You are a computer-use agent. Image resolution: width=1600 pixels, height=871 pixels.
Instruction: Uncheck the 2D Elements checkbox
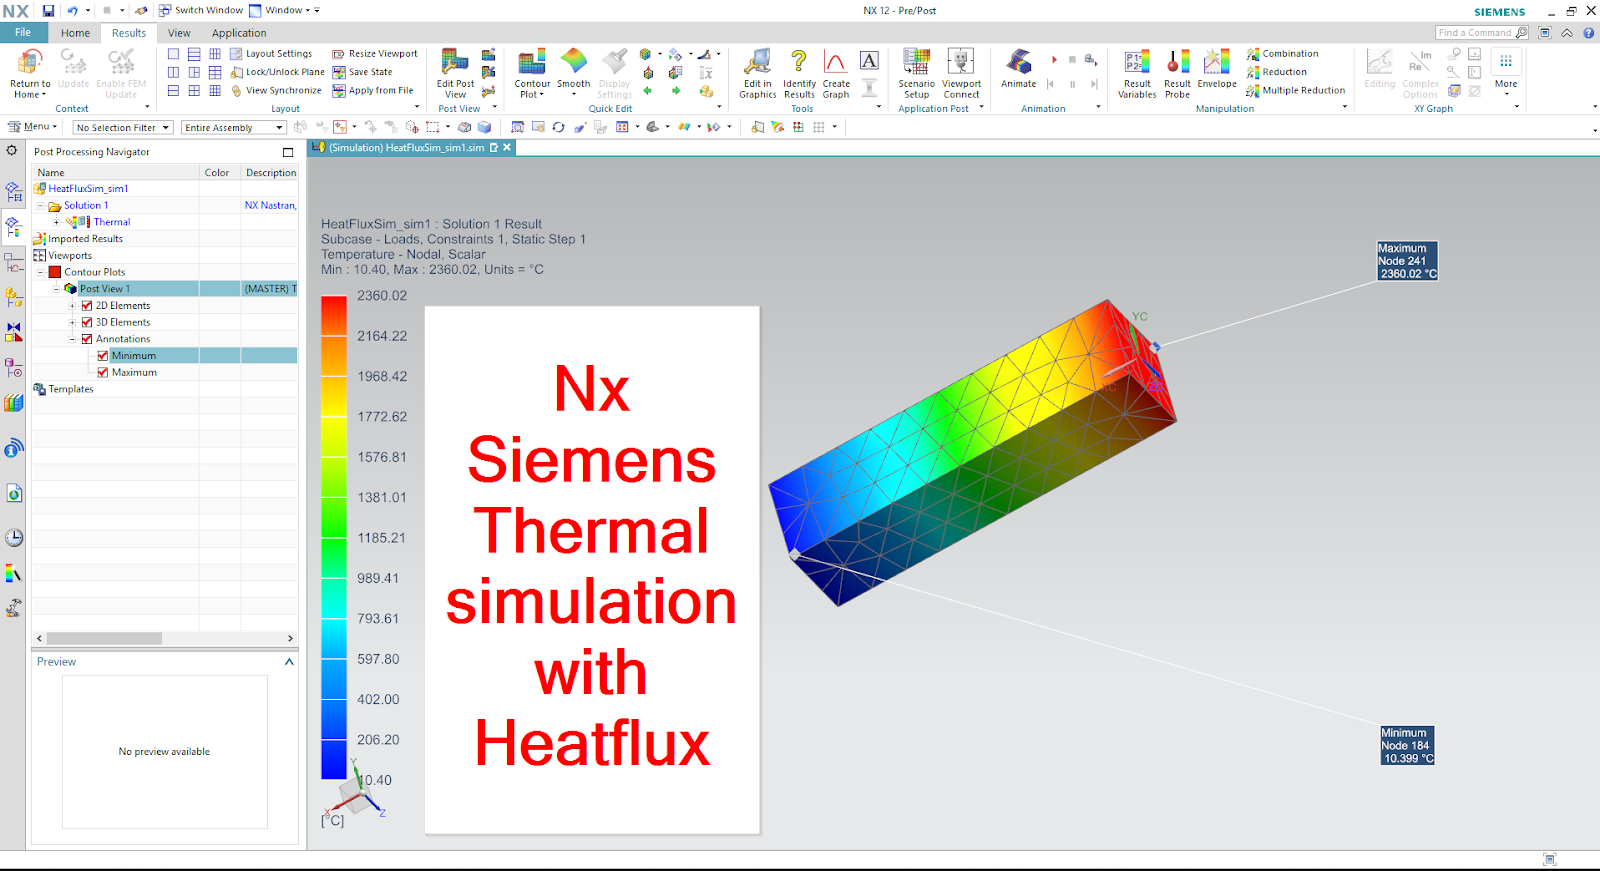pos(87,306)
